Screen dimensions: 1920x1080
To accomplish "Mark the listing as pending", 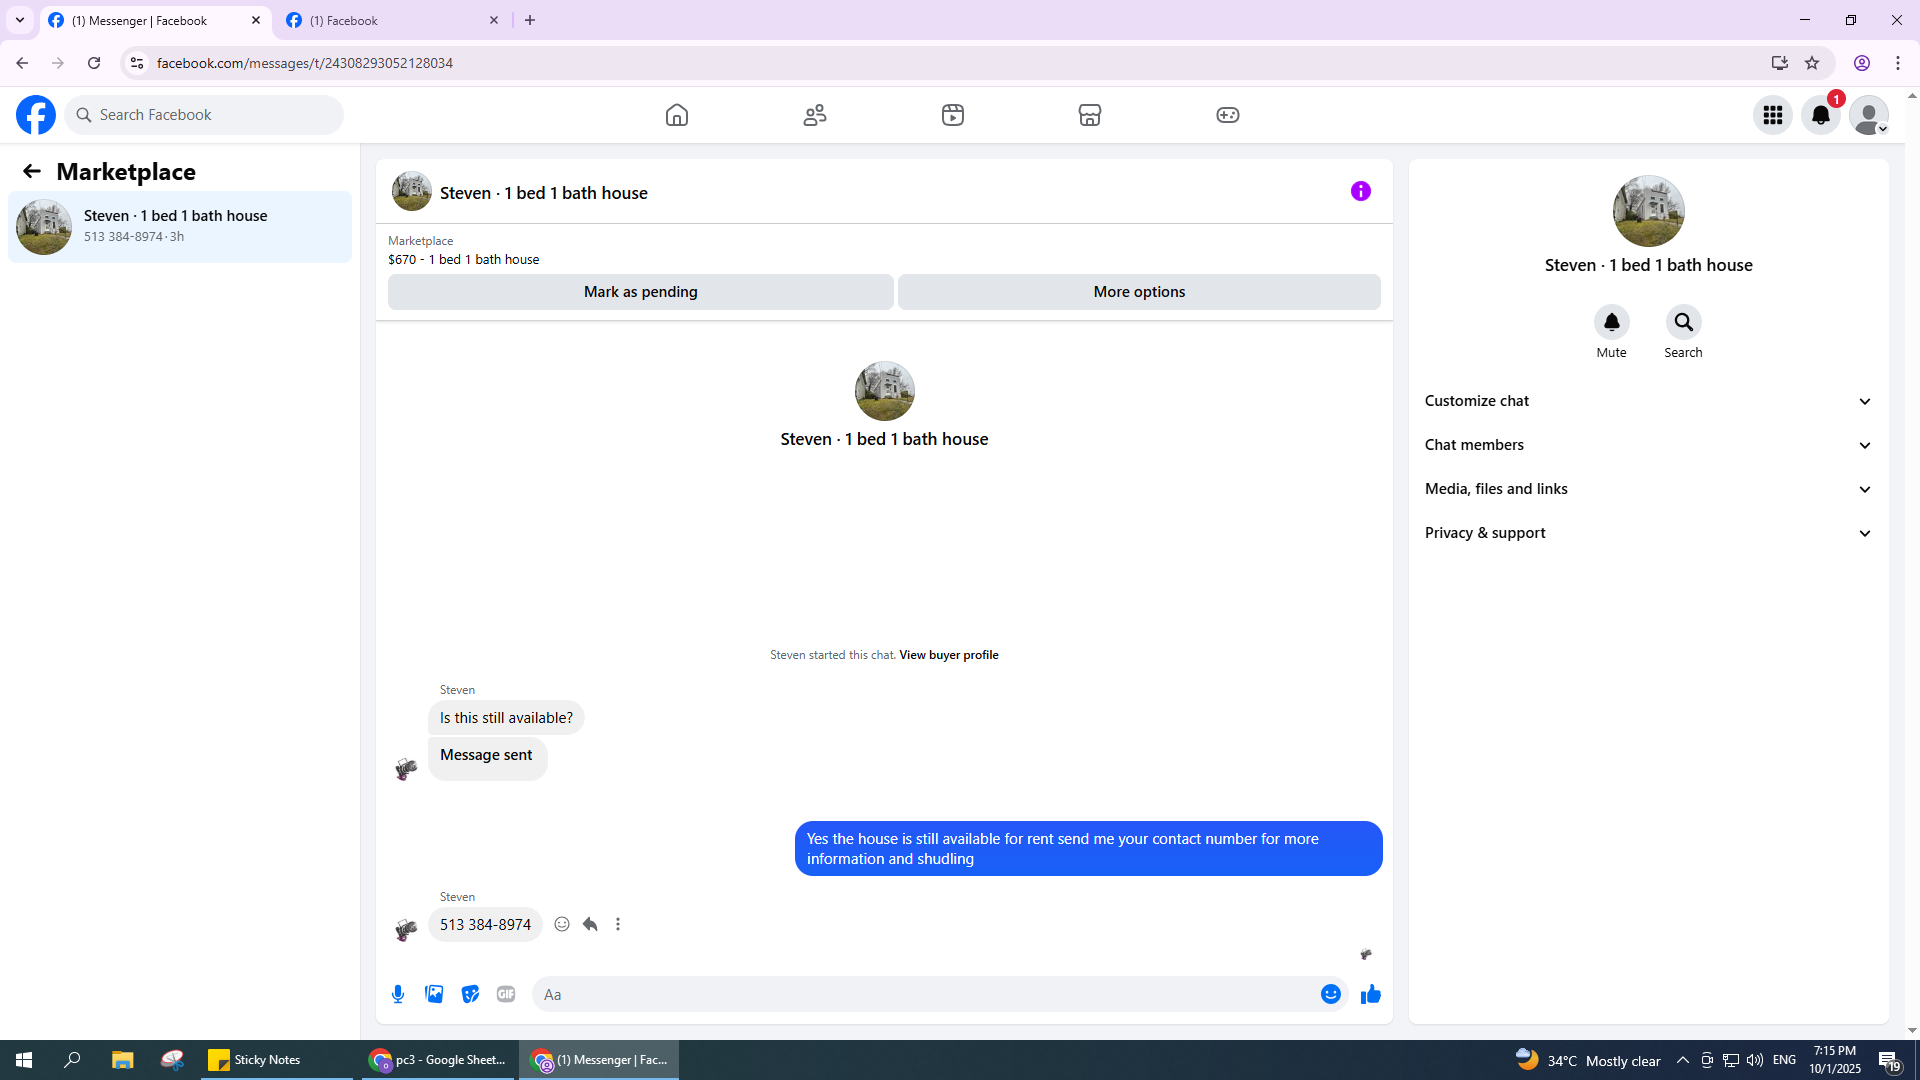I will click(641, 292).
